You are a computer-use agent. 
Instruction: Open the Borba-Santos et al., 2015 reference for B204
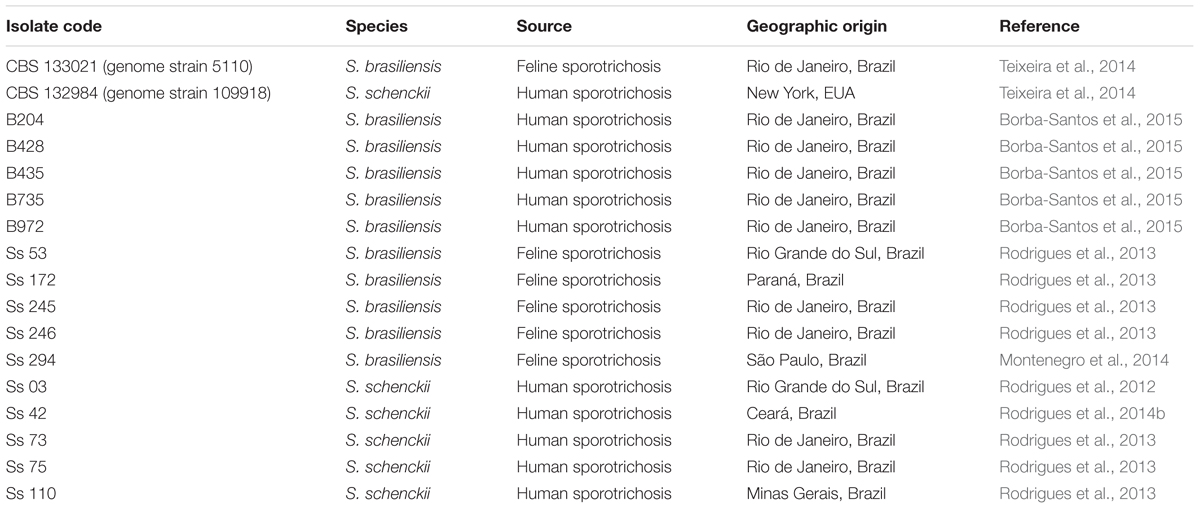(1090, 120)
